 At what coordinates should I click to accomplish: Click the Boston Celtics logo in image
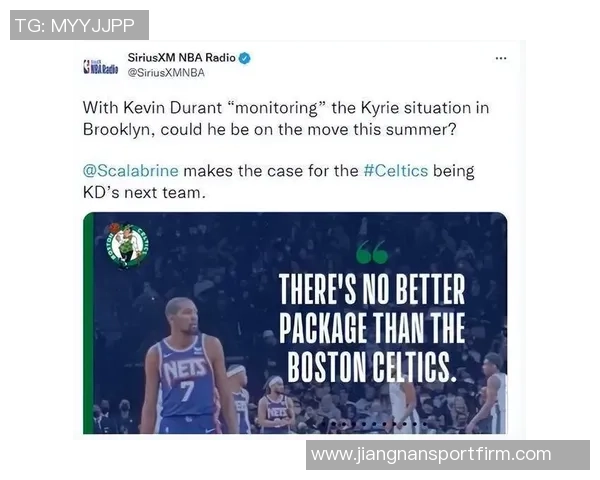tap(127, 245)
